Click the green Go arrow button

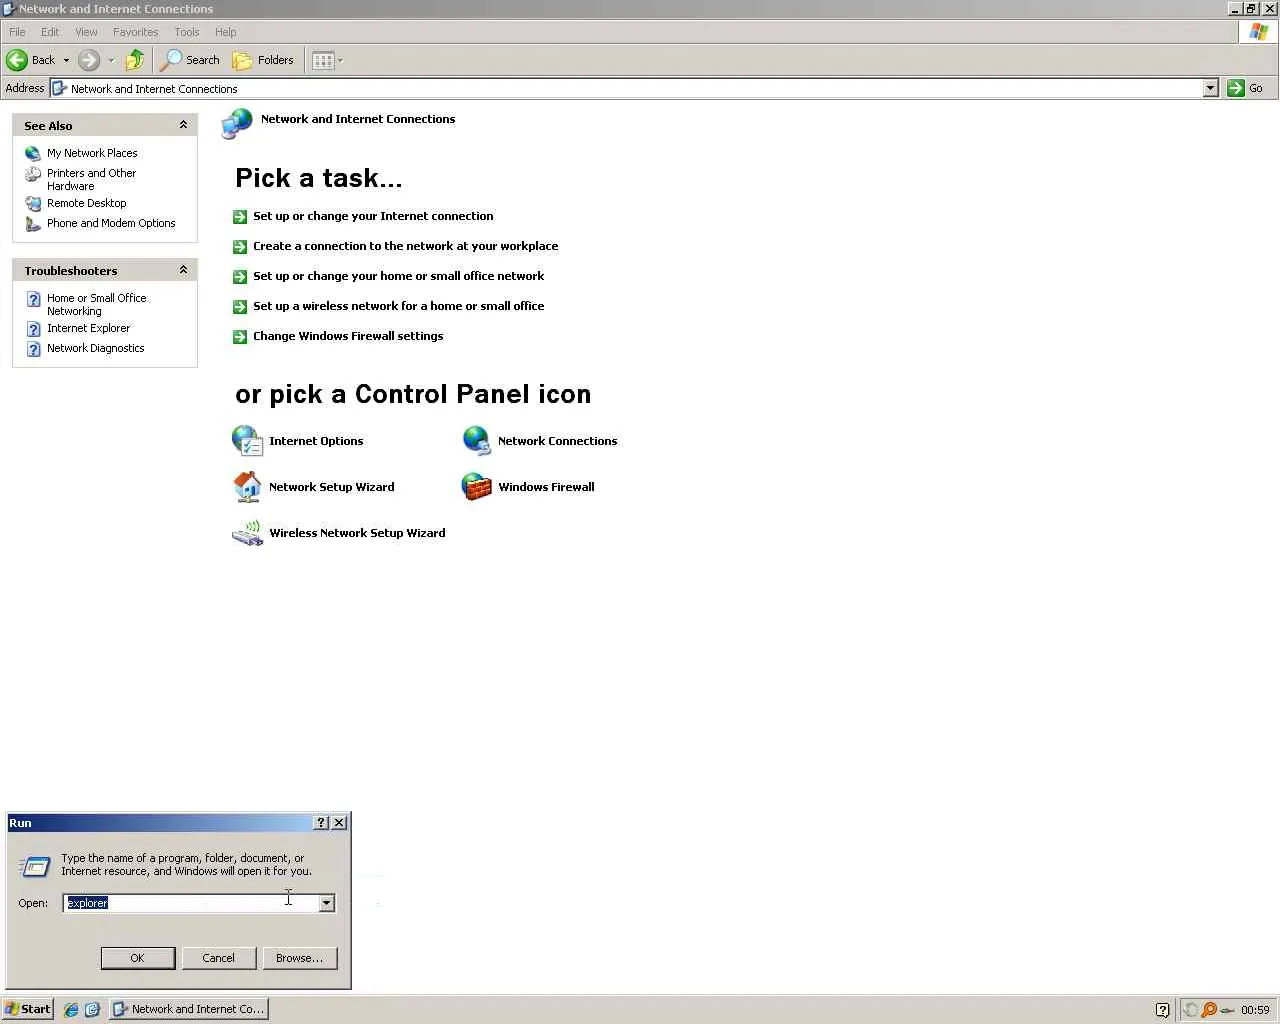(1245, 88)
